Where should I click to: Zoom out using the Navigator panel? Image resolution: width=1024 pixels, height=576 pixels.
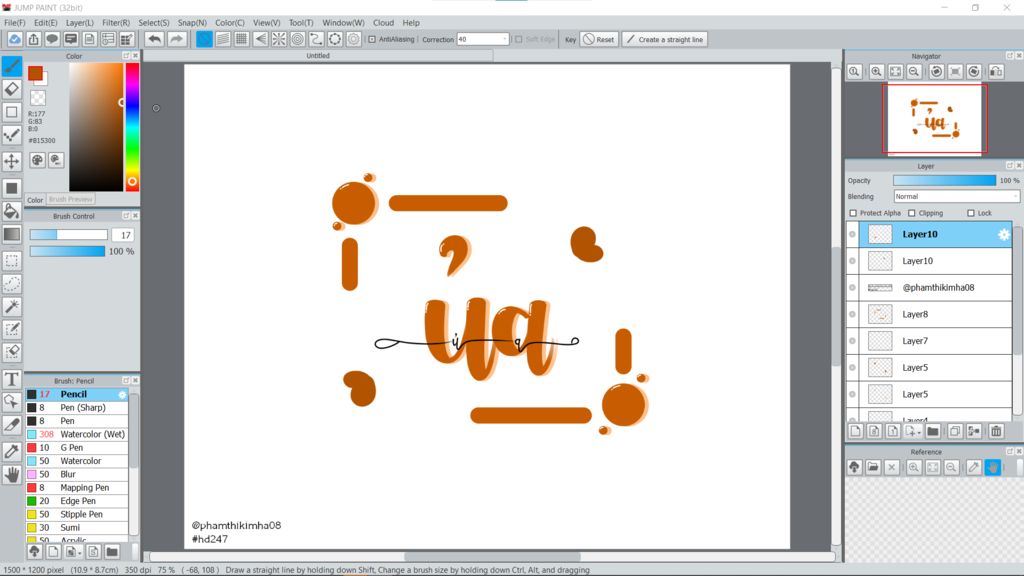[914, 72]
